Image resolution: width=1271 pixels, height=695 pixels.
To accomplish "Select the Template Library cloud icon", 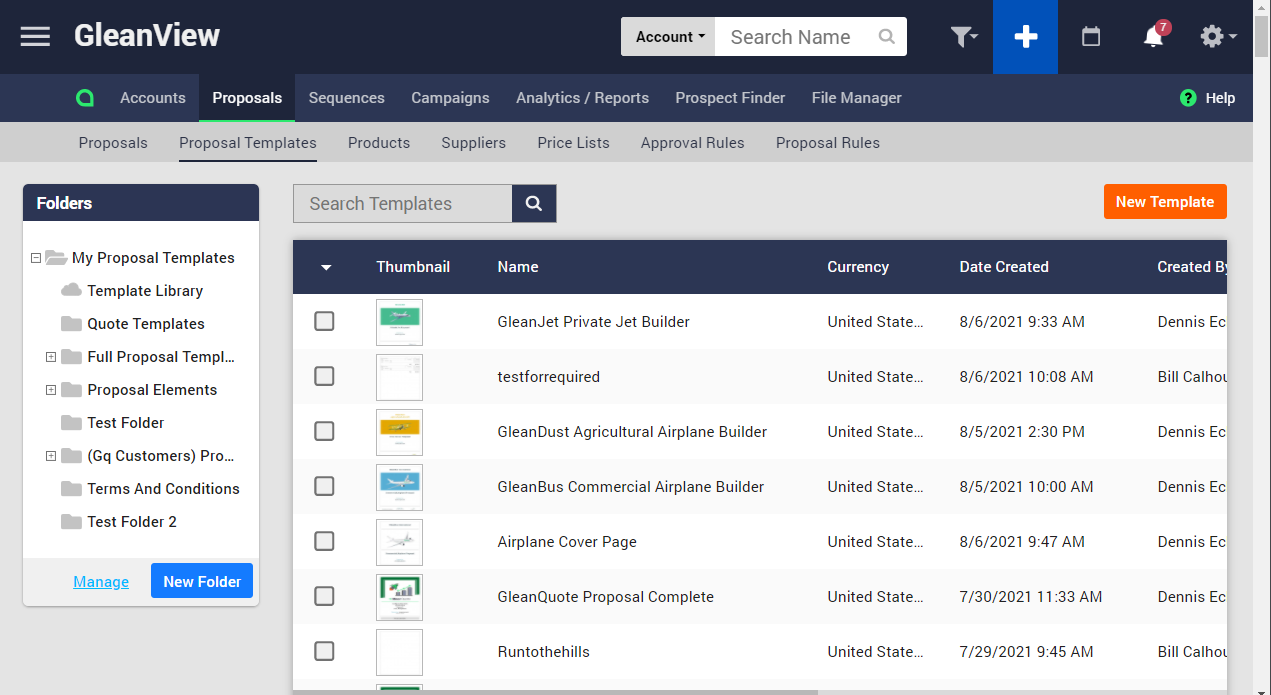I will click(x=71, y=291).
